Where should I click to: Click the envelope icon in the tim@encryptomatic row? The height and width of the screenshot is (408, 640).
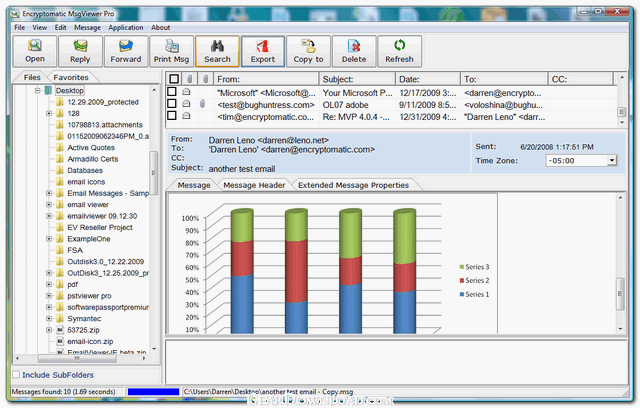[x=186, y=116]
